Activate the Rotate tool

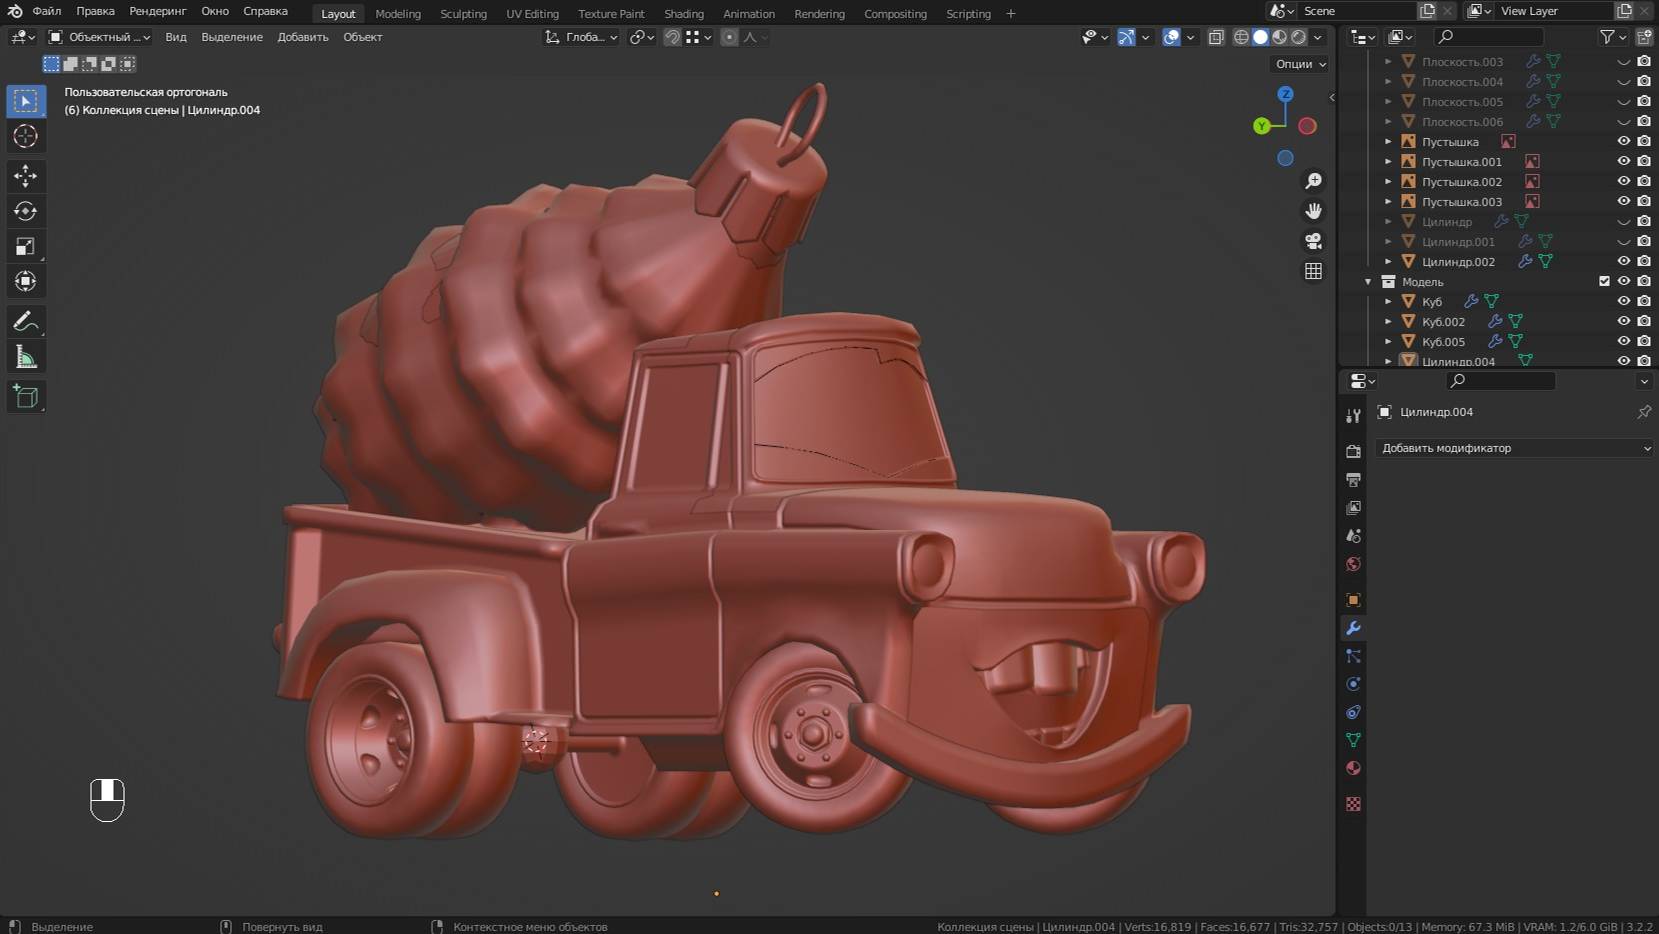point(26,211)
